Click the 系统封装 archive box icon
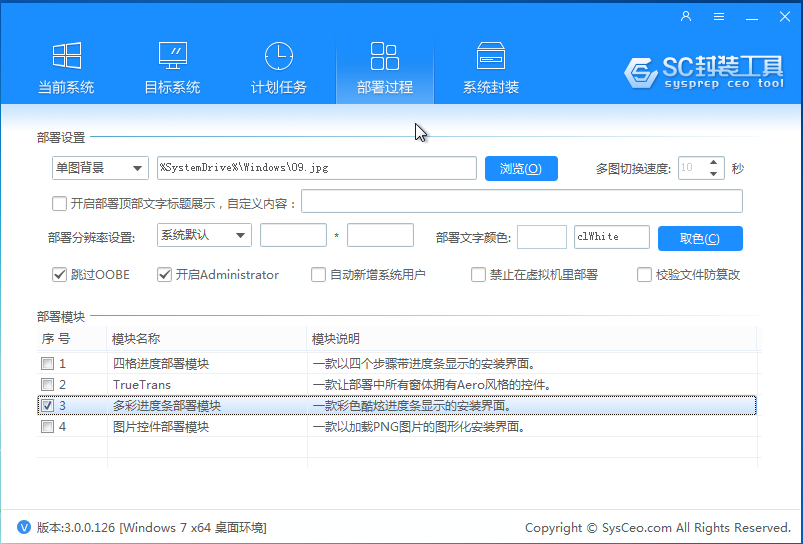 click(x=491, y=55)
